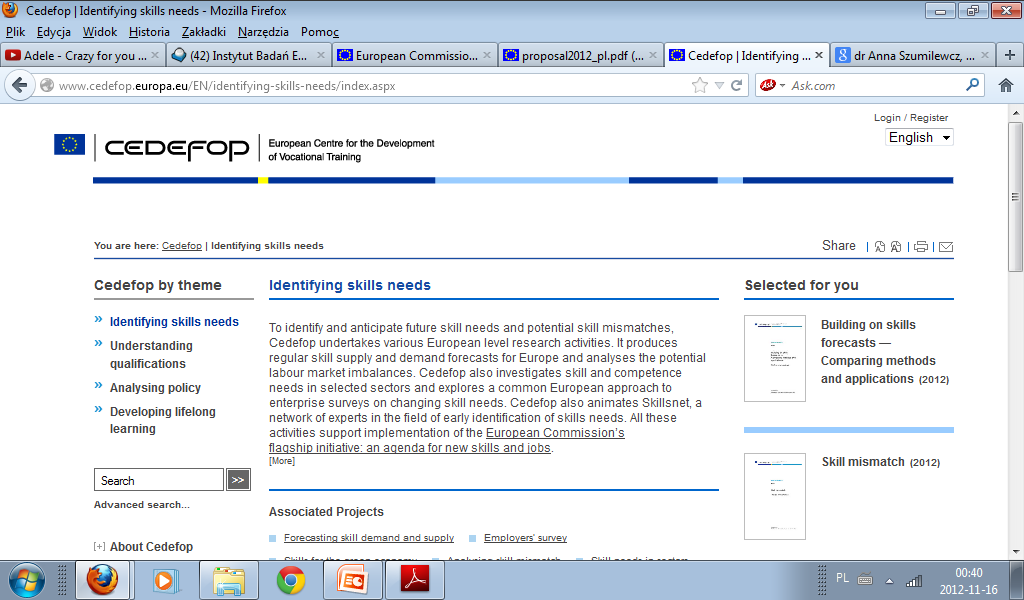Click the Cedefop breadcrumb link
This screenshot has width=1024, height=600.
182,245
